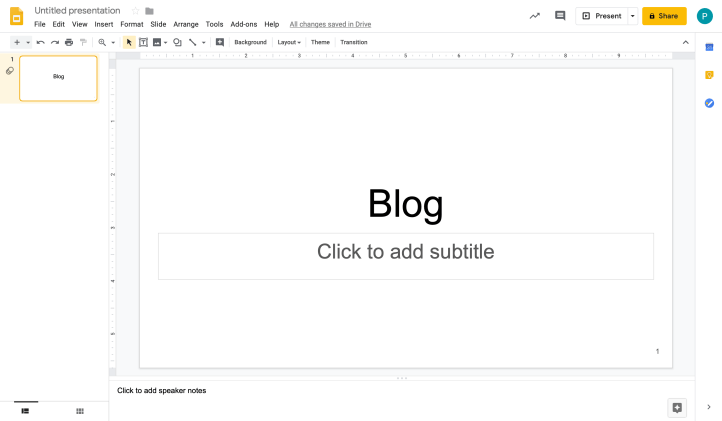The image size is (722, 421).
Task: Open the Arrange menu
Action: click(186, 24)
